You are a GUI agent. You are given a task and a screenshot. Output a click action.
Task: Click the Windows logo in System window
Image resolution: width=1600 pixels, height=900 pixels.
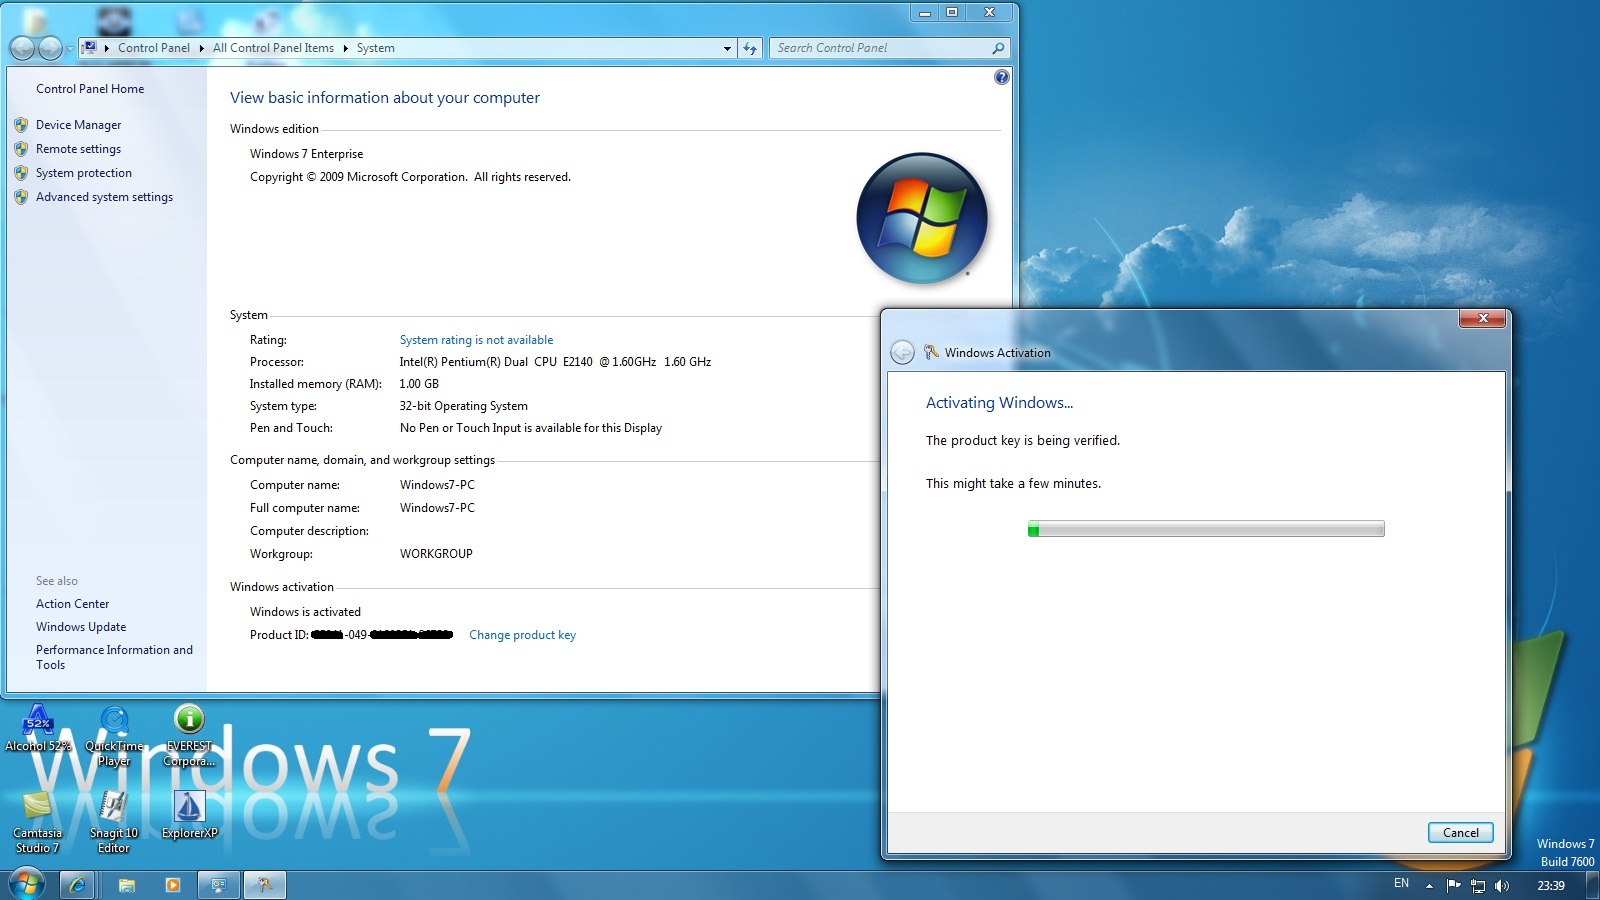click(921, 217)
